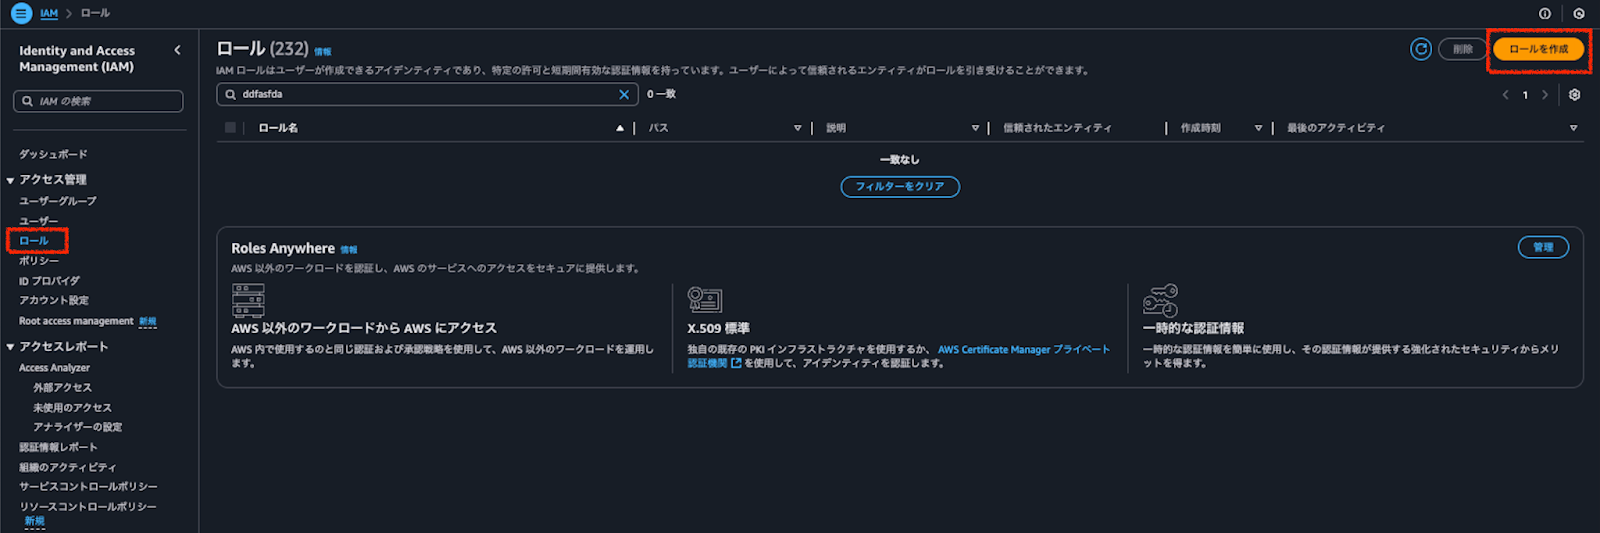Open Root access management in sidebar

click(x=76, y=321)
